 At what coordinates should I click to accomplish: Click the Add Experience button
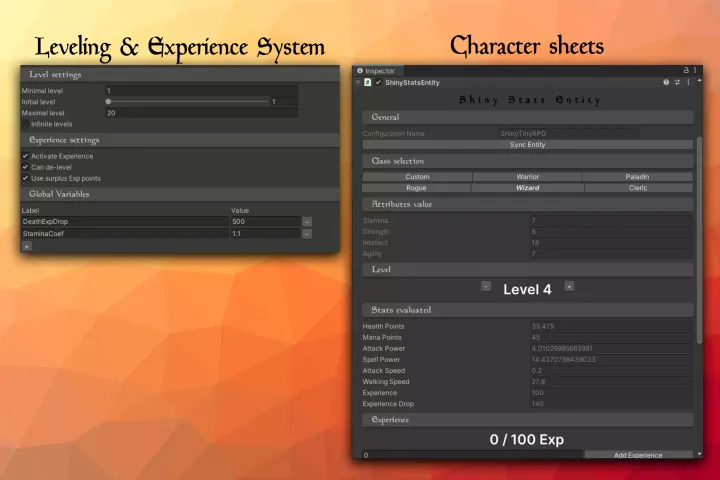coord(638,455)
